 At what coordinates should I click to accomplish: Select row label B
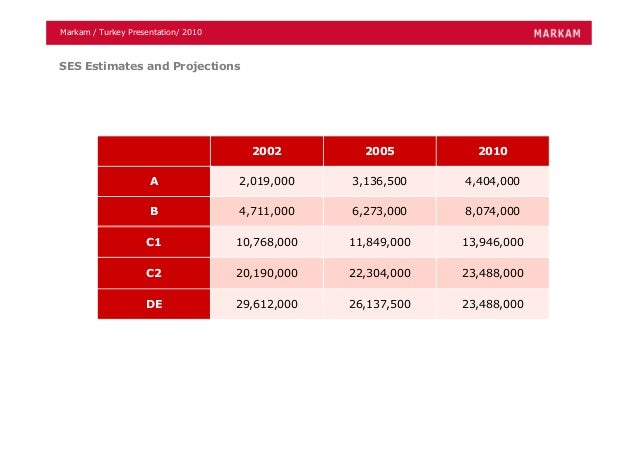click(154, 211)
